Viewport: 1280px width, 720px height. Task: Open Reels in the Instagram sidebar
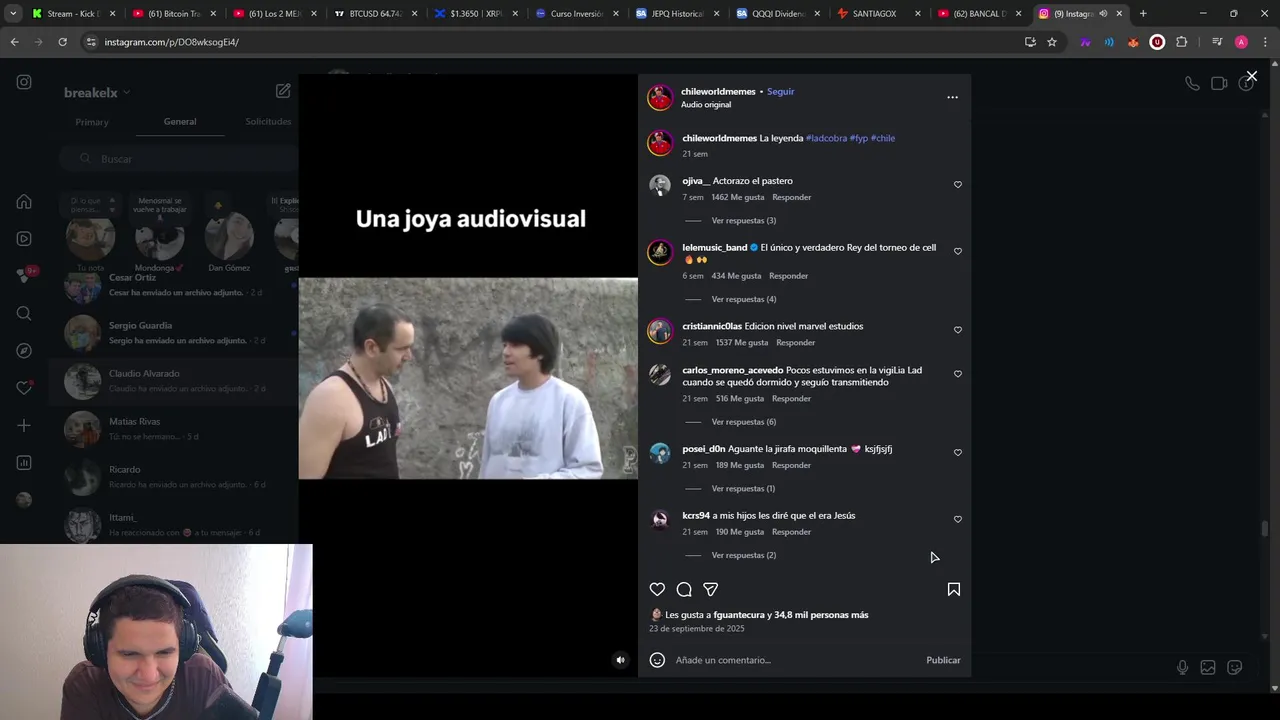coord(24,238)
